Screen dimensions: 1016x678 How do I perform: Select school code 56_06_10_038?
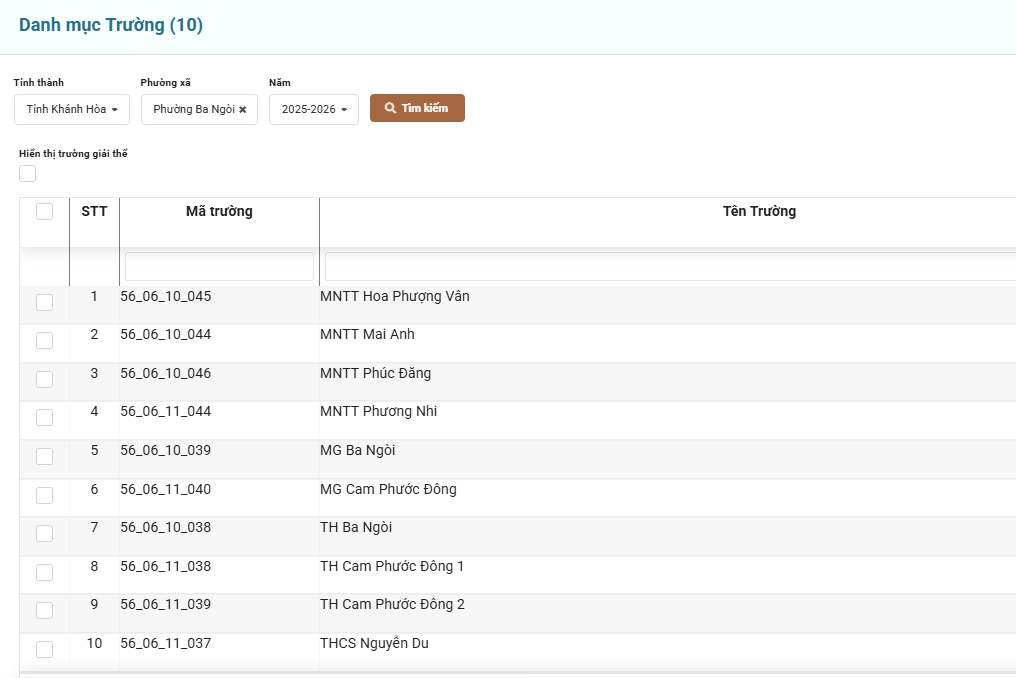tap(166, 528)
